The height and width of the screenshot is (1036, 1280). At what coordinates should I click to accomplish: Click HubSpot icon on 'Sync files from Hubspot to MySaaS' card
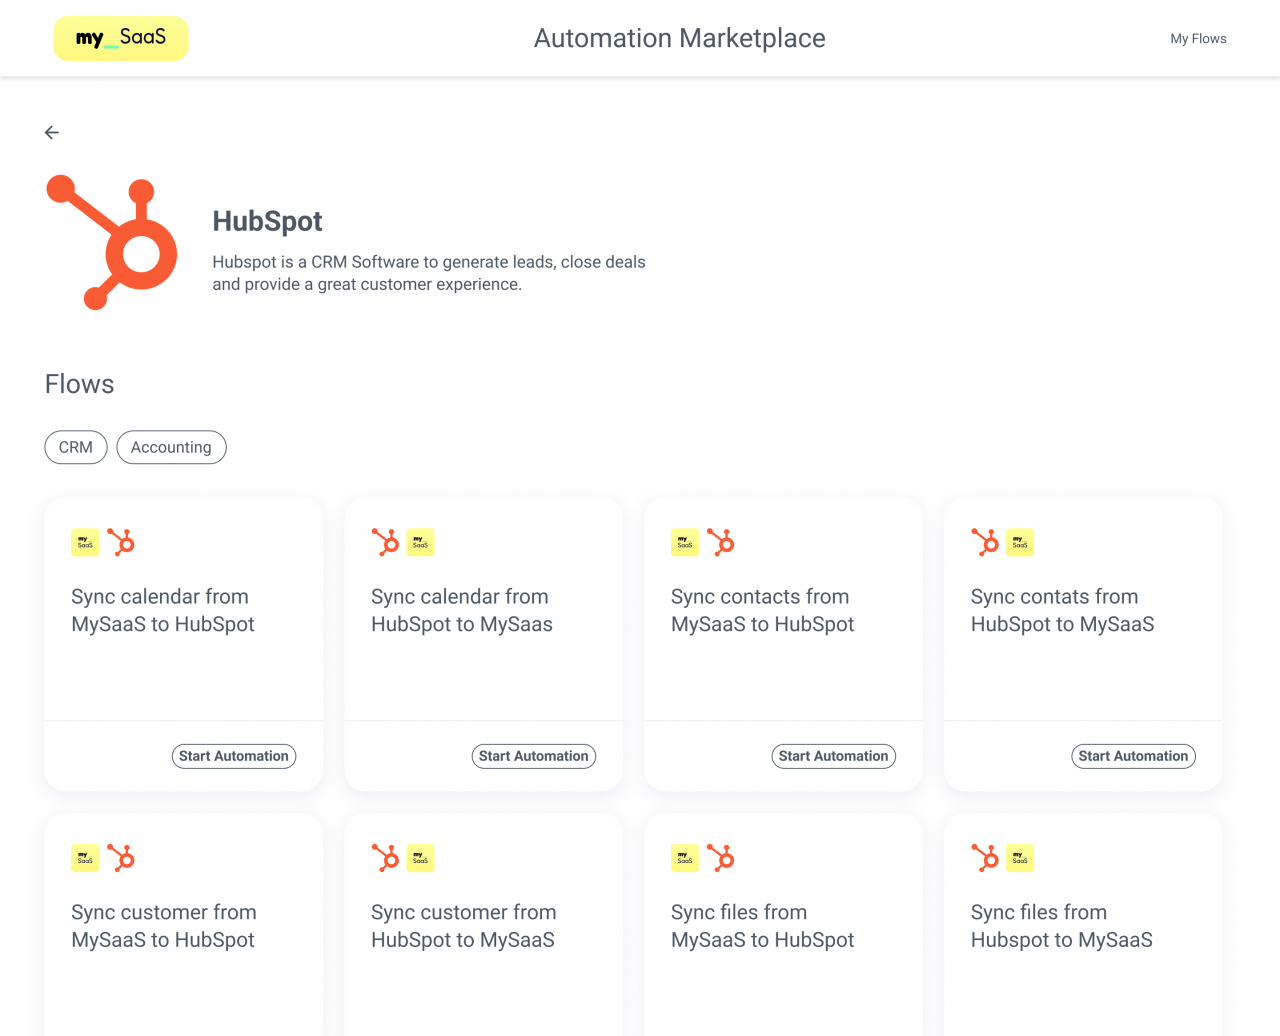[985, 858]
